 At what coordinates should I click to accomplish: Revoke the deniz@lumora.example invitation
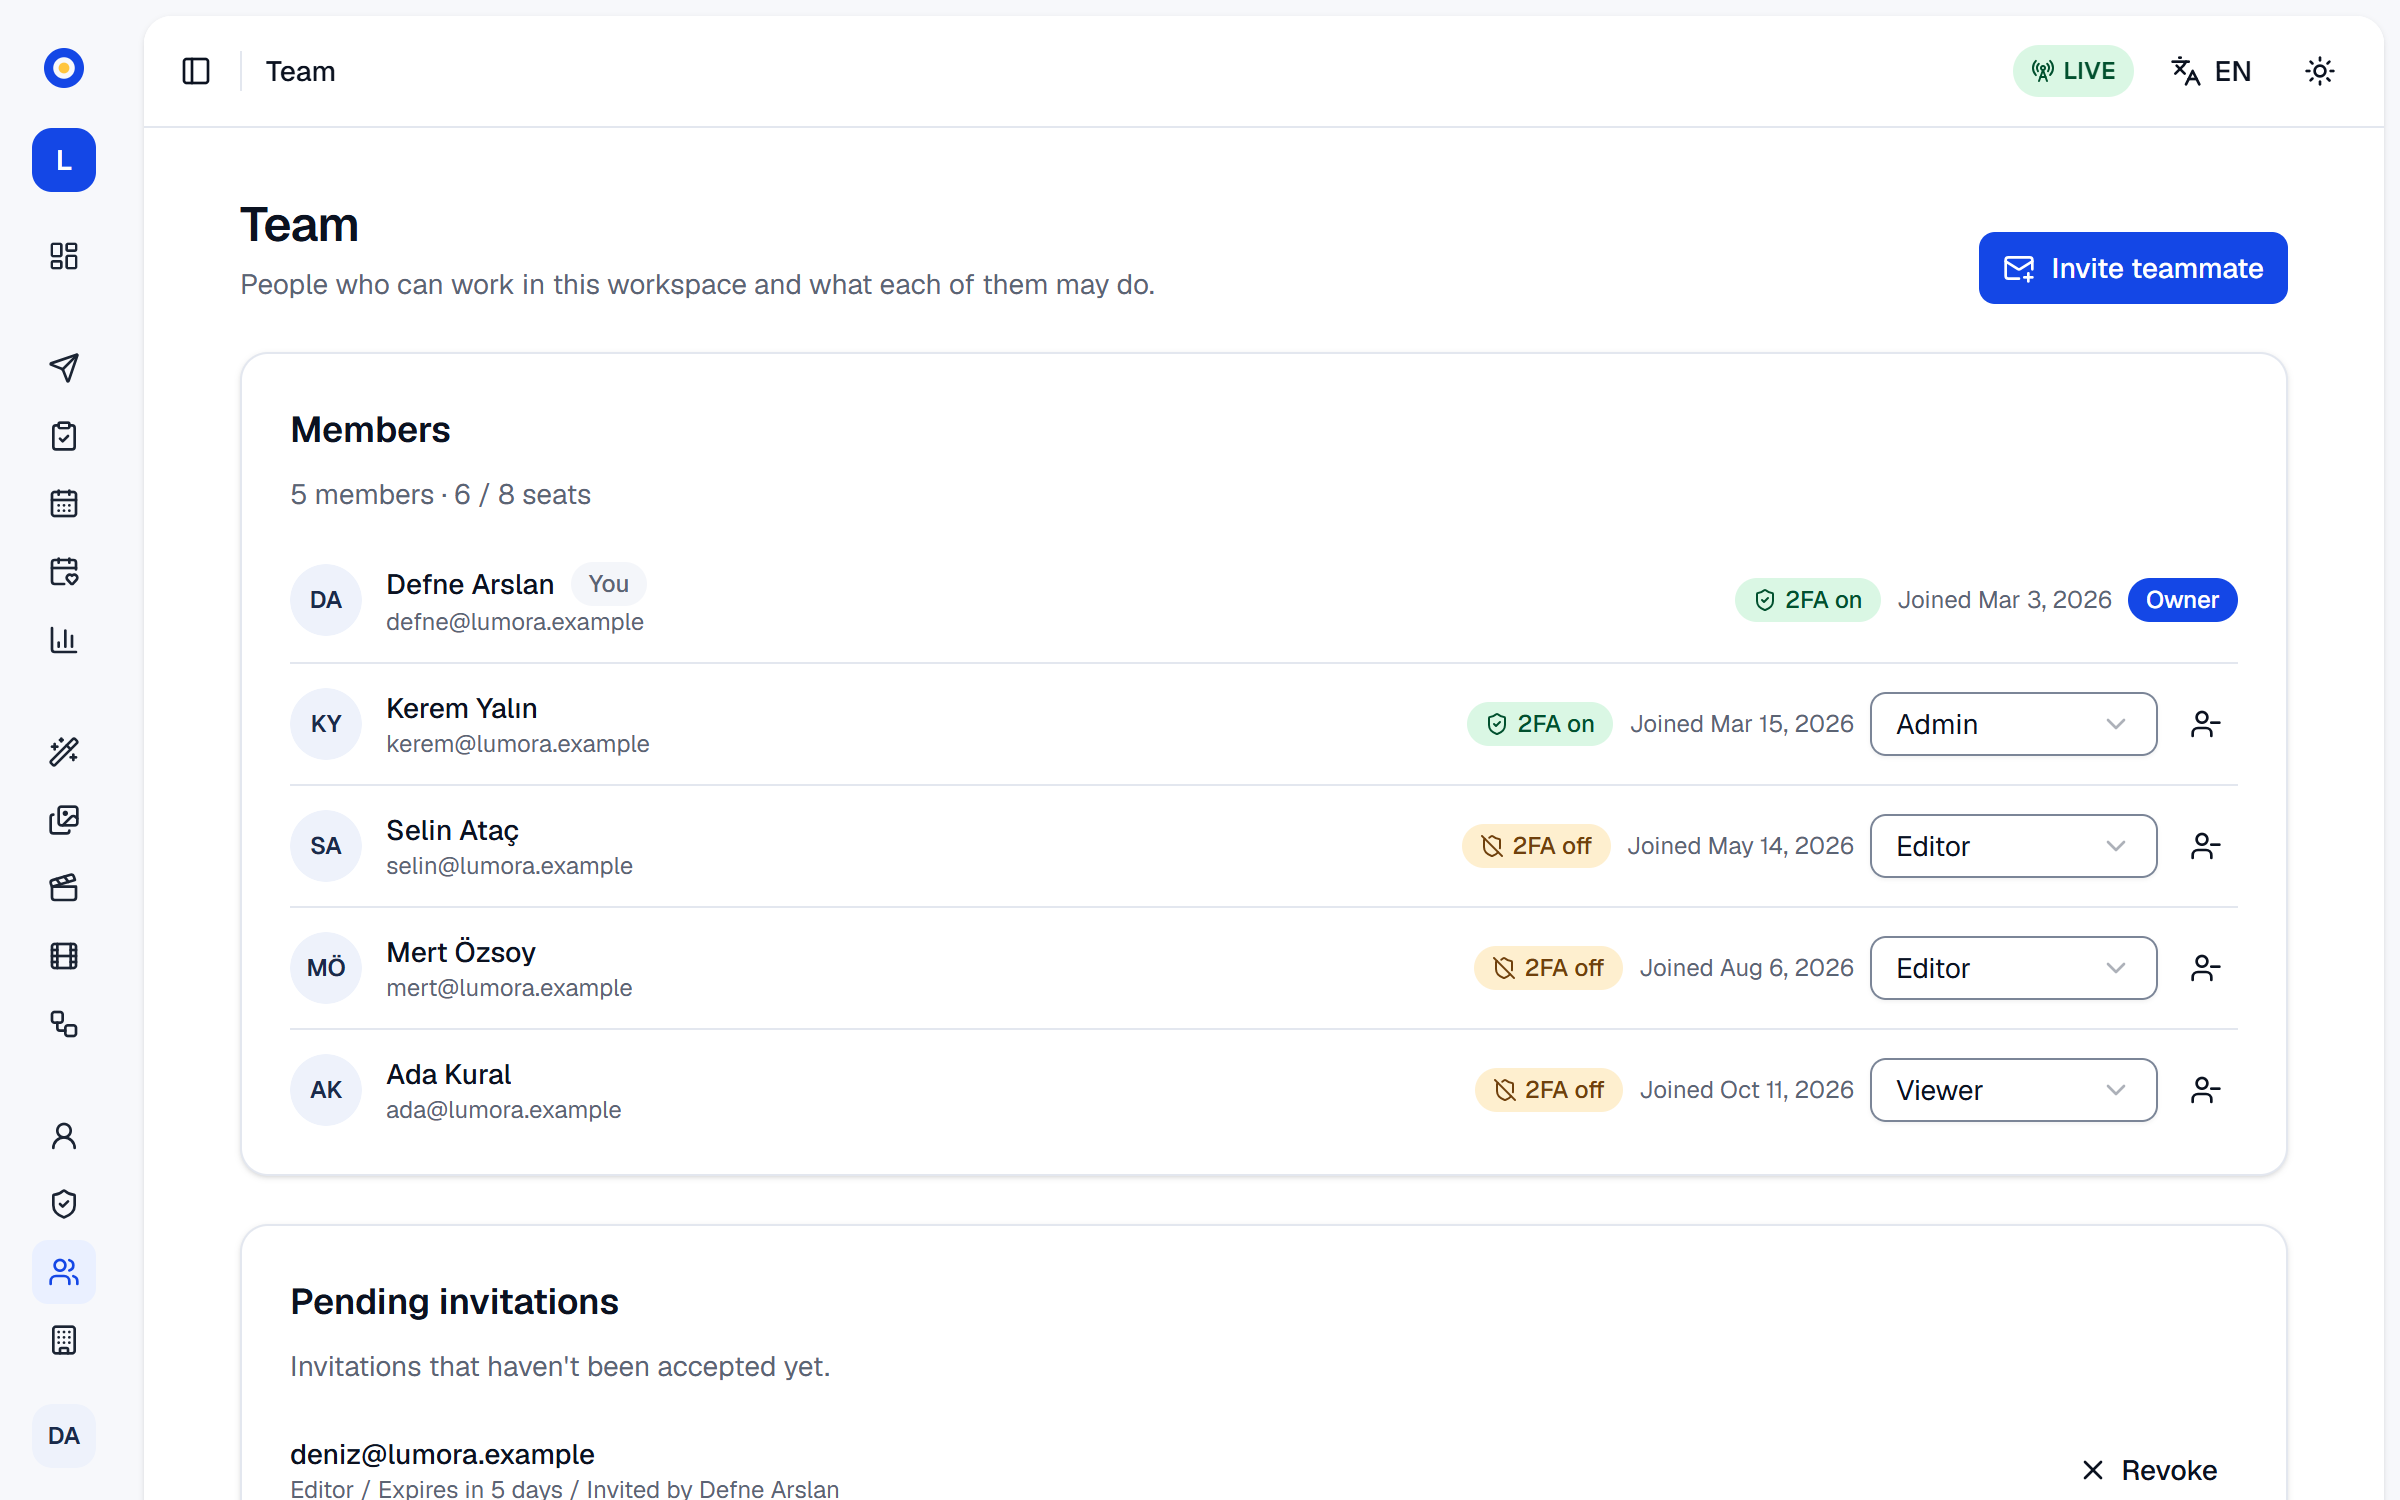pos(2150,1470)
